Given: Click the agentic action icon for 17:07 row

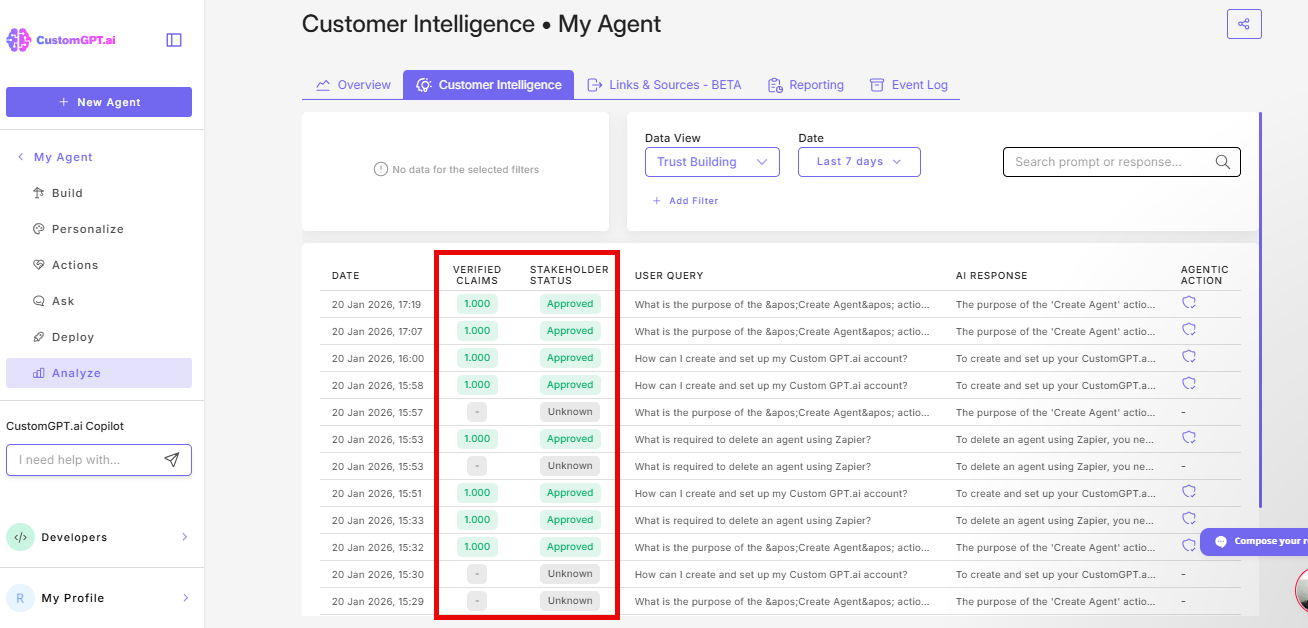Looking at the screenshot, I should pos(1189,329).
